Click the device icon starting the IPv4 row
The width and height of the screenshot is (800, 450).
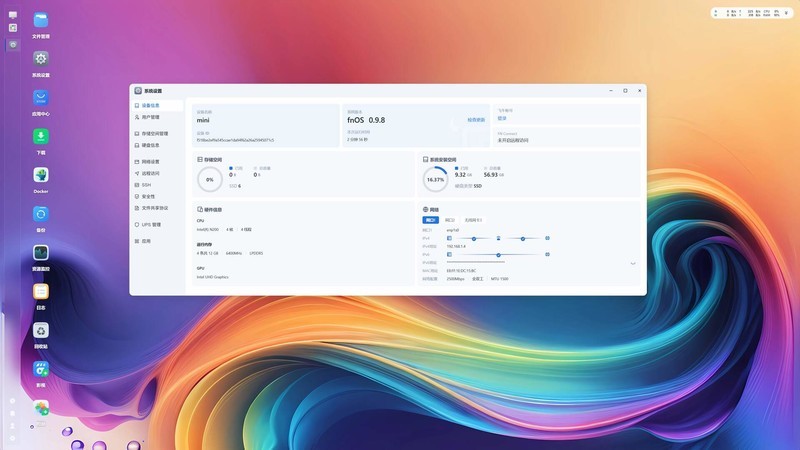coord(449,238)
